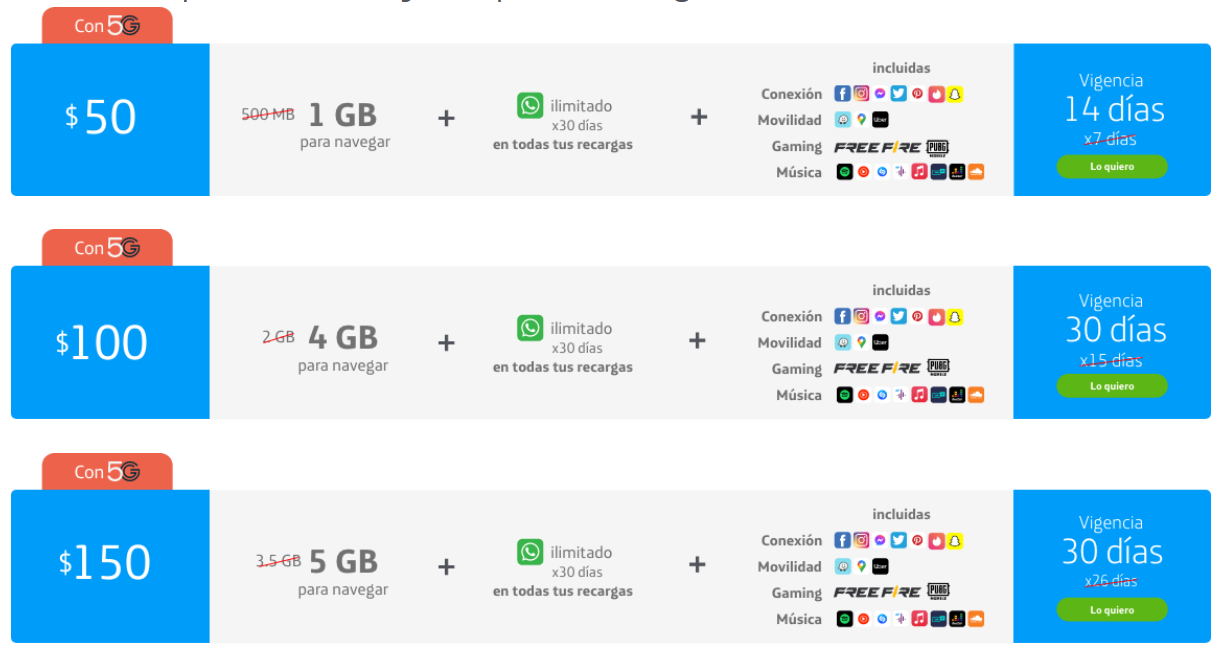
Task: Click the PUBG Mobile logo in the $100 plan
Action: (938, 368)
